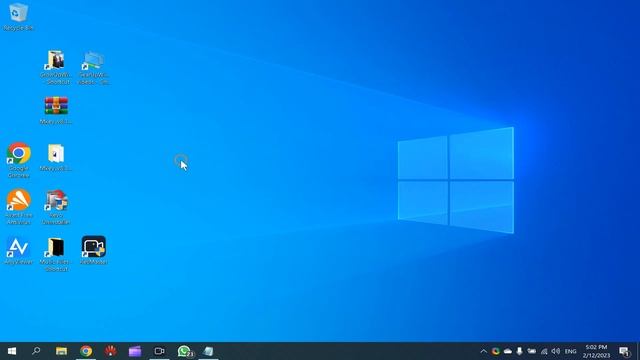Open WhatsApp from the taskbar
The height and width of the screenshot is (360, 640).
(184, 351)
